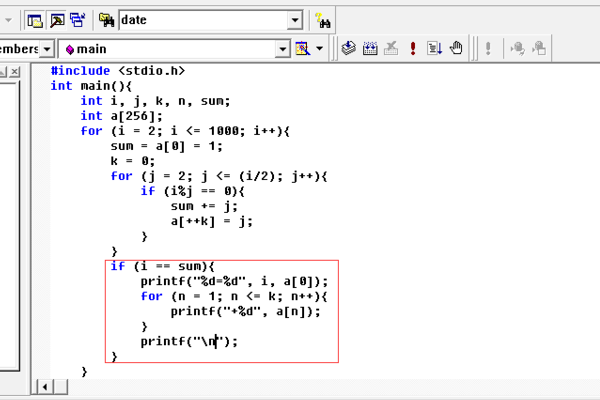The width and height of the screenshot is (600, 400).
Task: Click the 'for (j = 2; j <= (i/2); j++){' line
Action: coord(219,176)
